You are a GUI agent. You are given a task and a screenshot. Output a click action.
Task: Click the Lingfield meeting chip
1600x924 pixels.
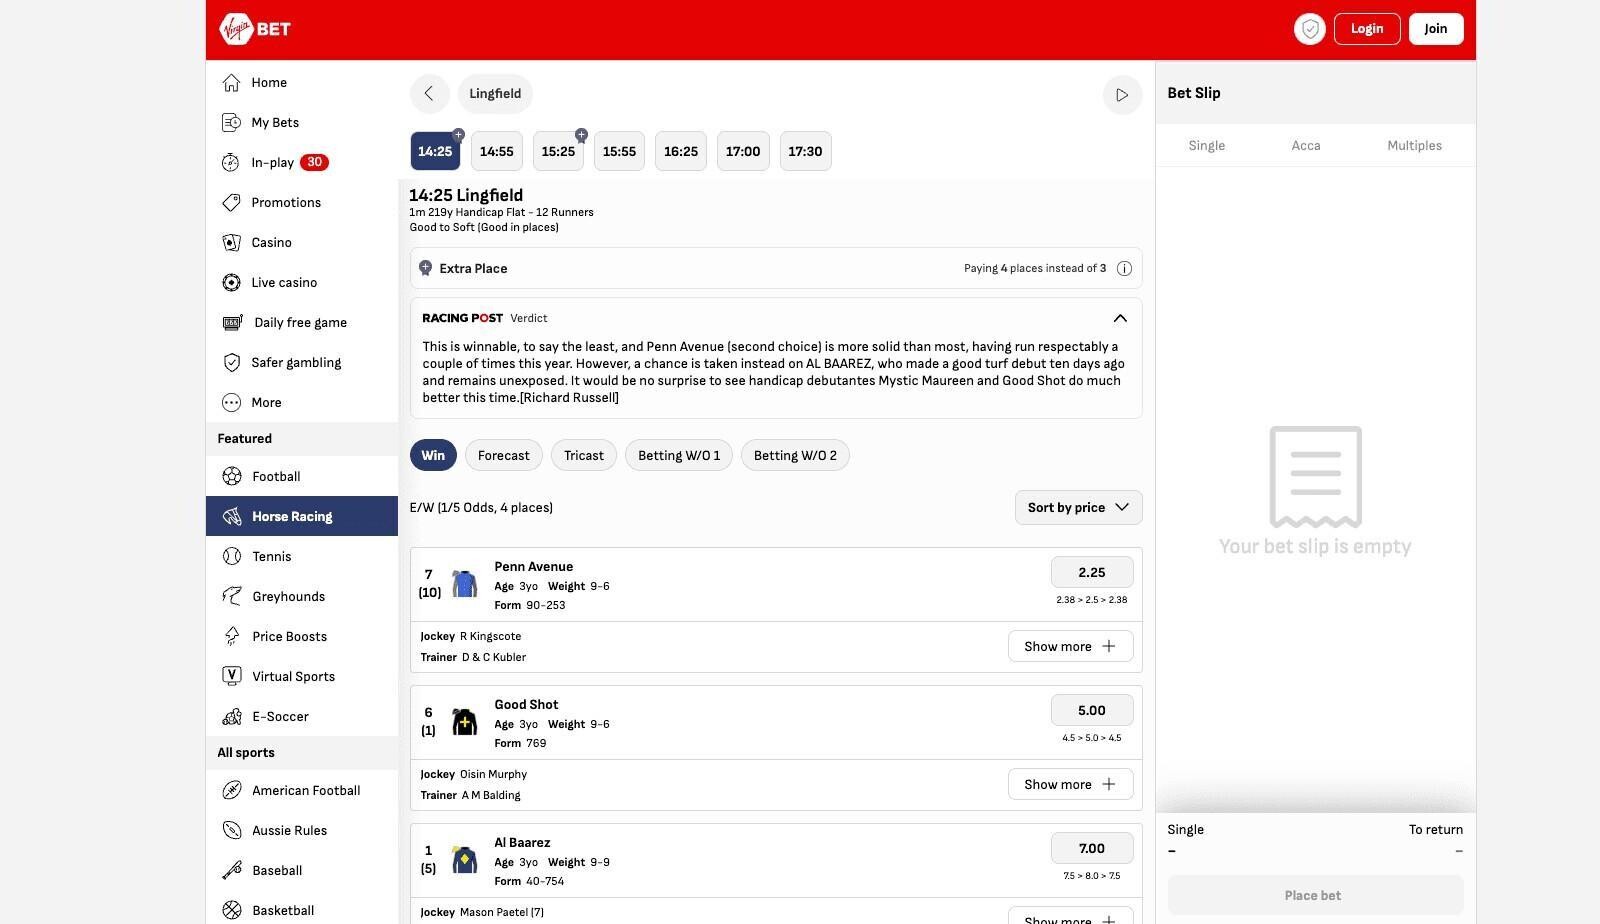point(495,94)
